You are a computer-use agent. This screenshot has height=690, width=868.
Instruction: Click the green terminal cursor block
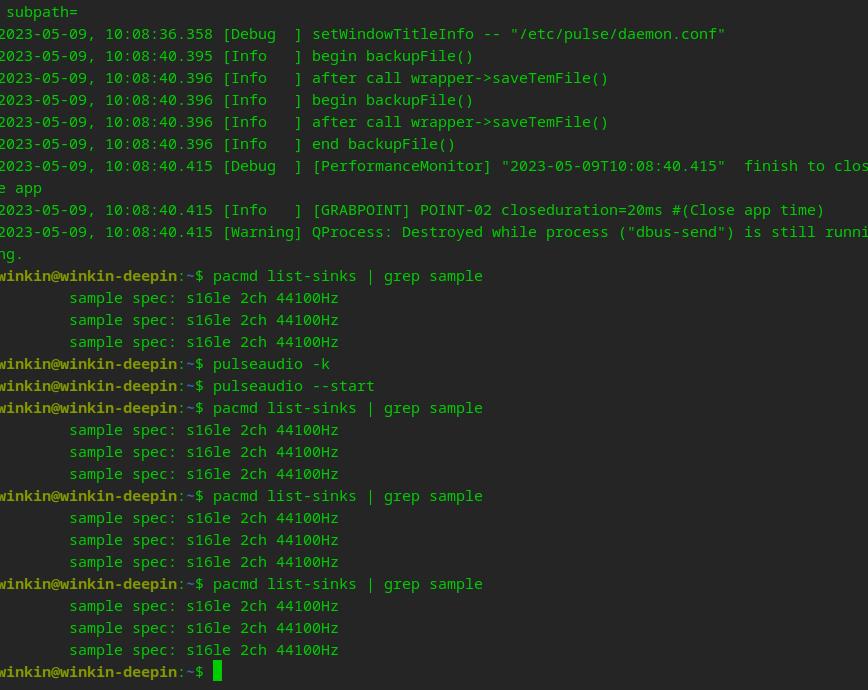coord(217,671)
